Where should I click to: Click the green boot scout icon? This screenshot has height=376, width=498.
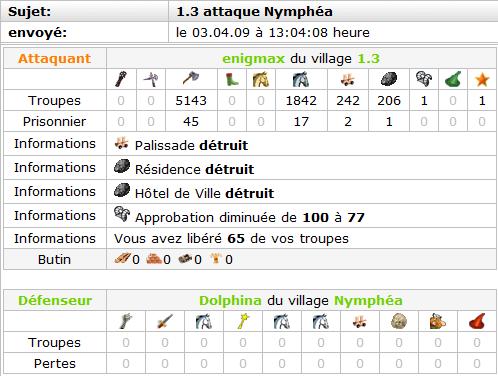coord(232,79)
